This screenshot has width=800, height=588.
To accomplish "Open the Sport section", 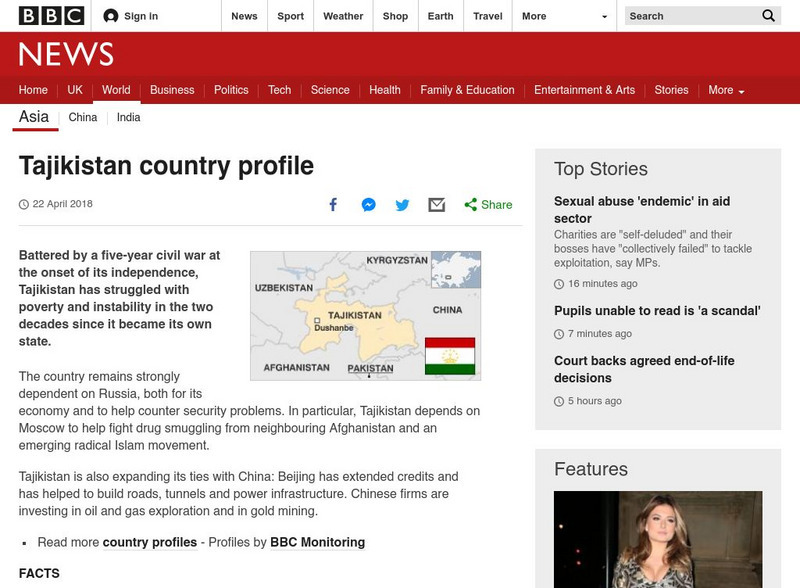I will (x=290, y=16).
